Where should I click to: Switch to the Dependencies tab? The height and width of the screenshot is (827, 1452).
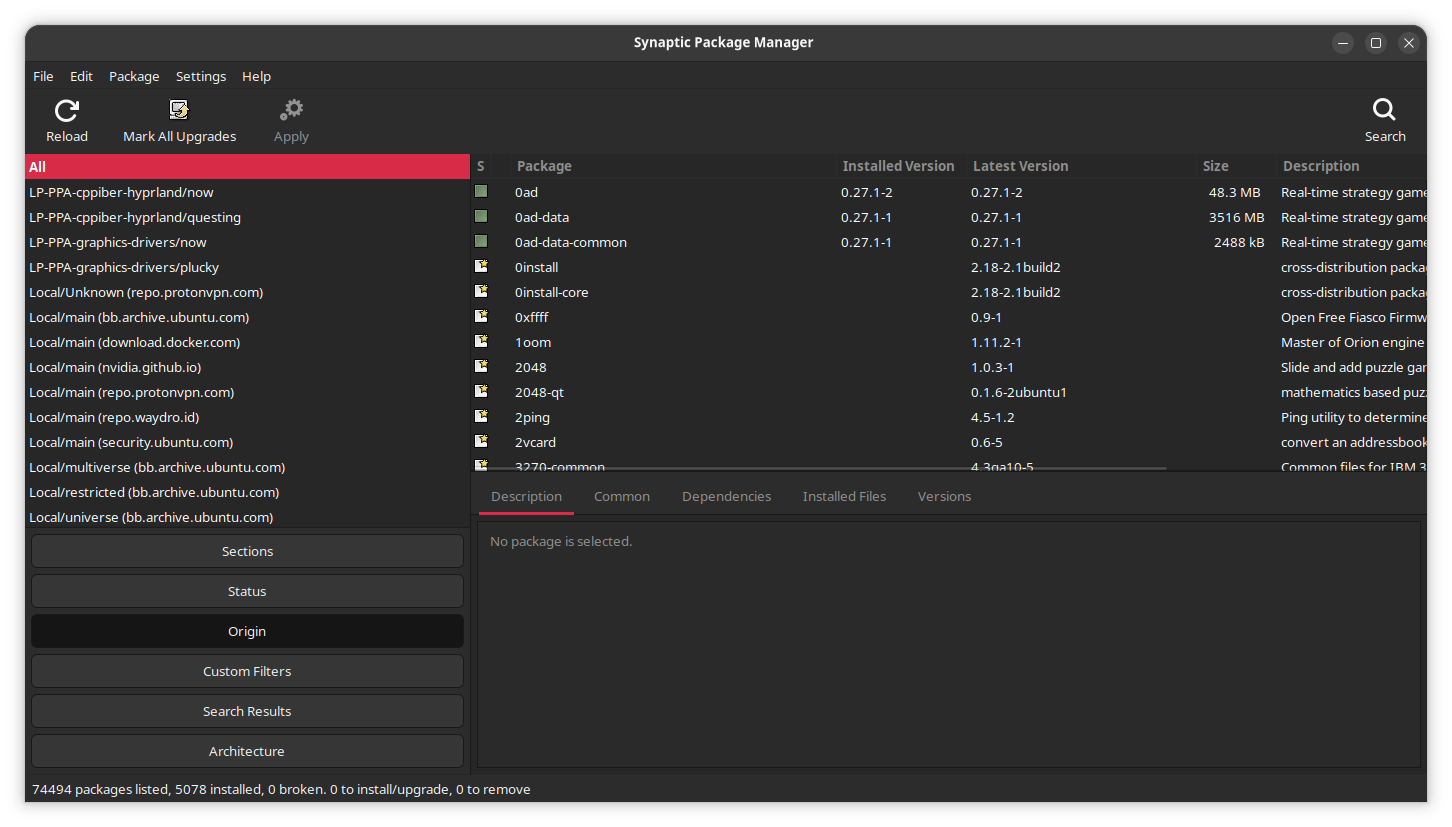726,496
